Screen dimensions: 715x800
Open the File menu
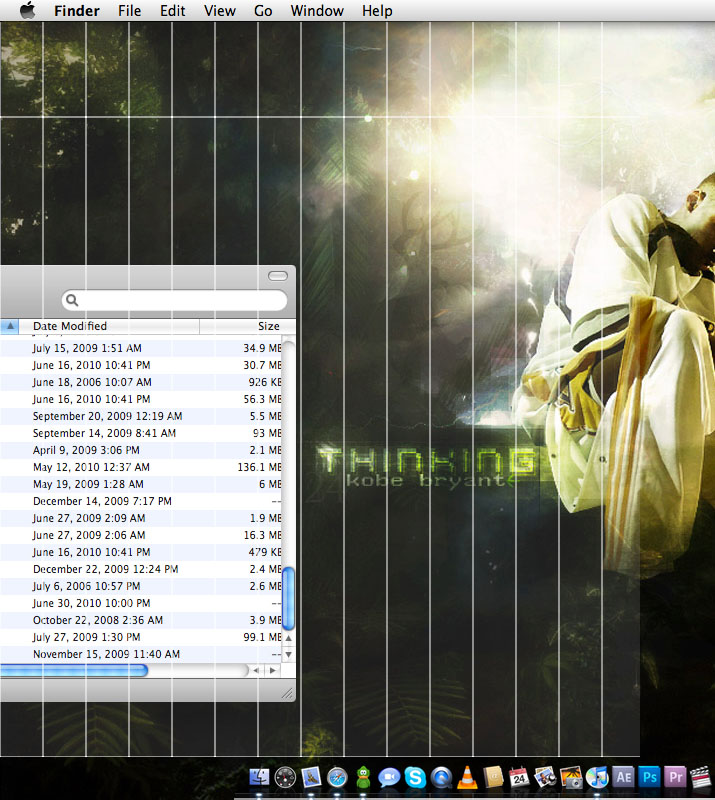(x=129, y=11)
